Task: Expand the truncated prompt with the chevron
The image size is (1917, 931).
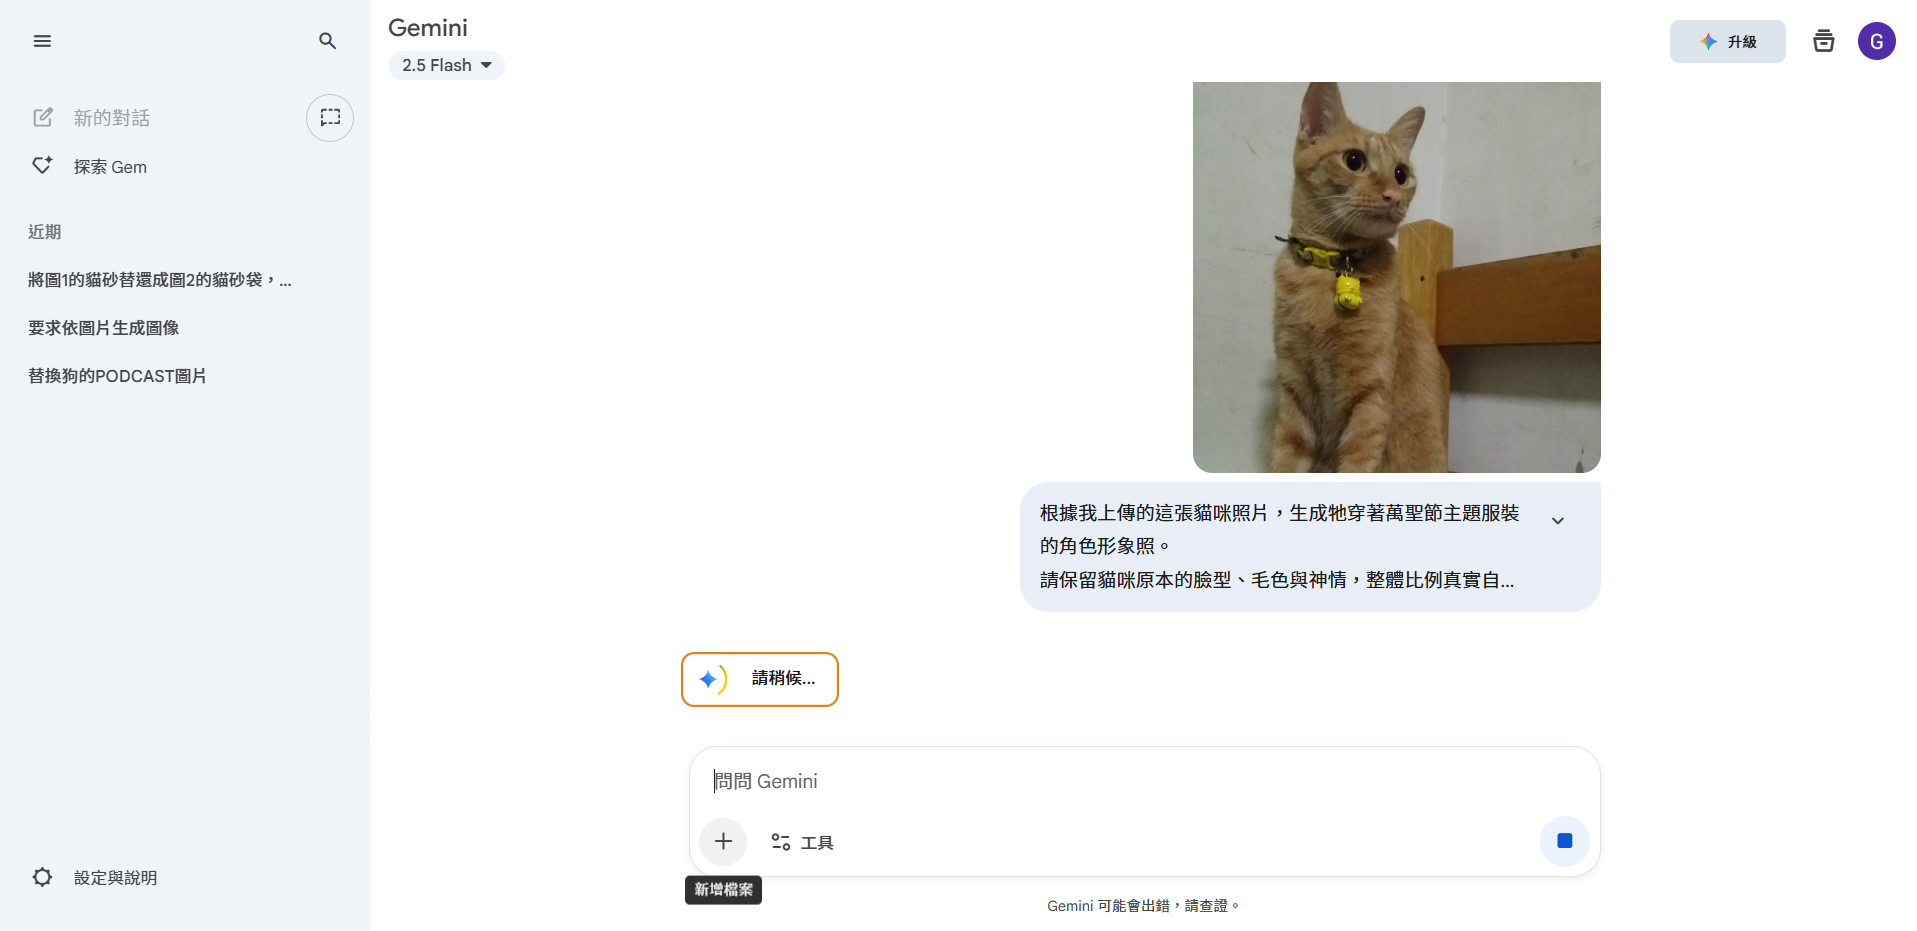Action: [1557, 520]
